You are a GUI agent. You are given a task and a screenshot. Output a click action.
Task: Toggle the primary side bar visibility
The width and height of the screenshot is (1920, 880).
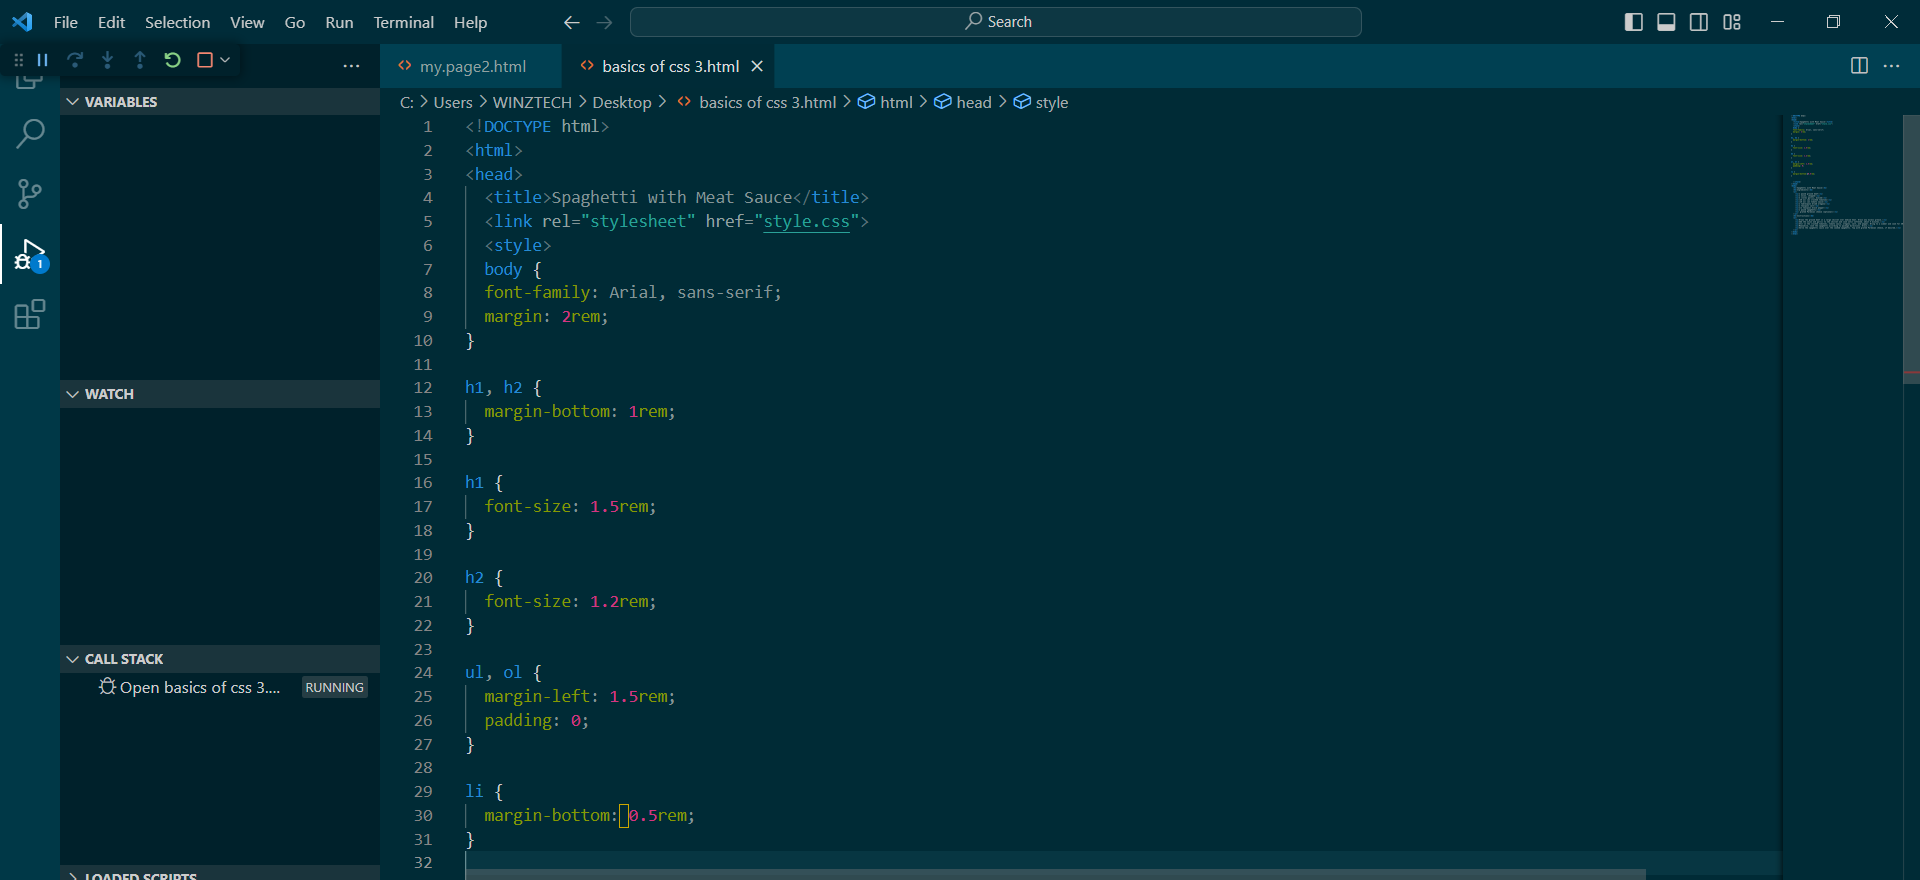(x=1634, y=22)
